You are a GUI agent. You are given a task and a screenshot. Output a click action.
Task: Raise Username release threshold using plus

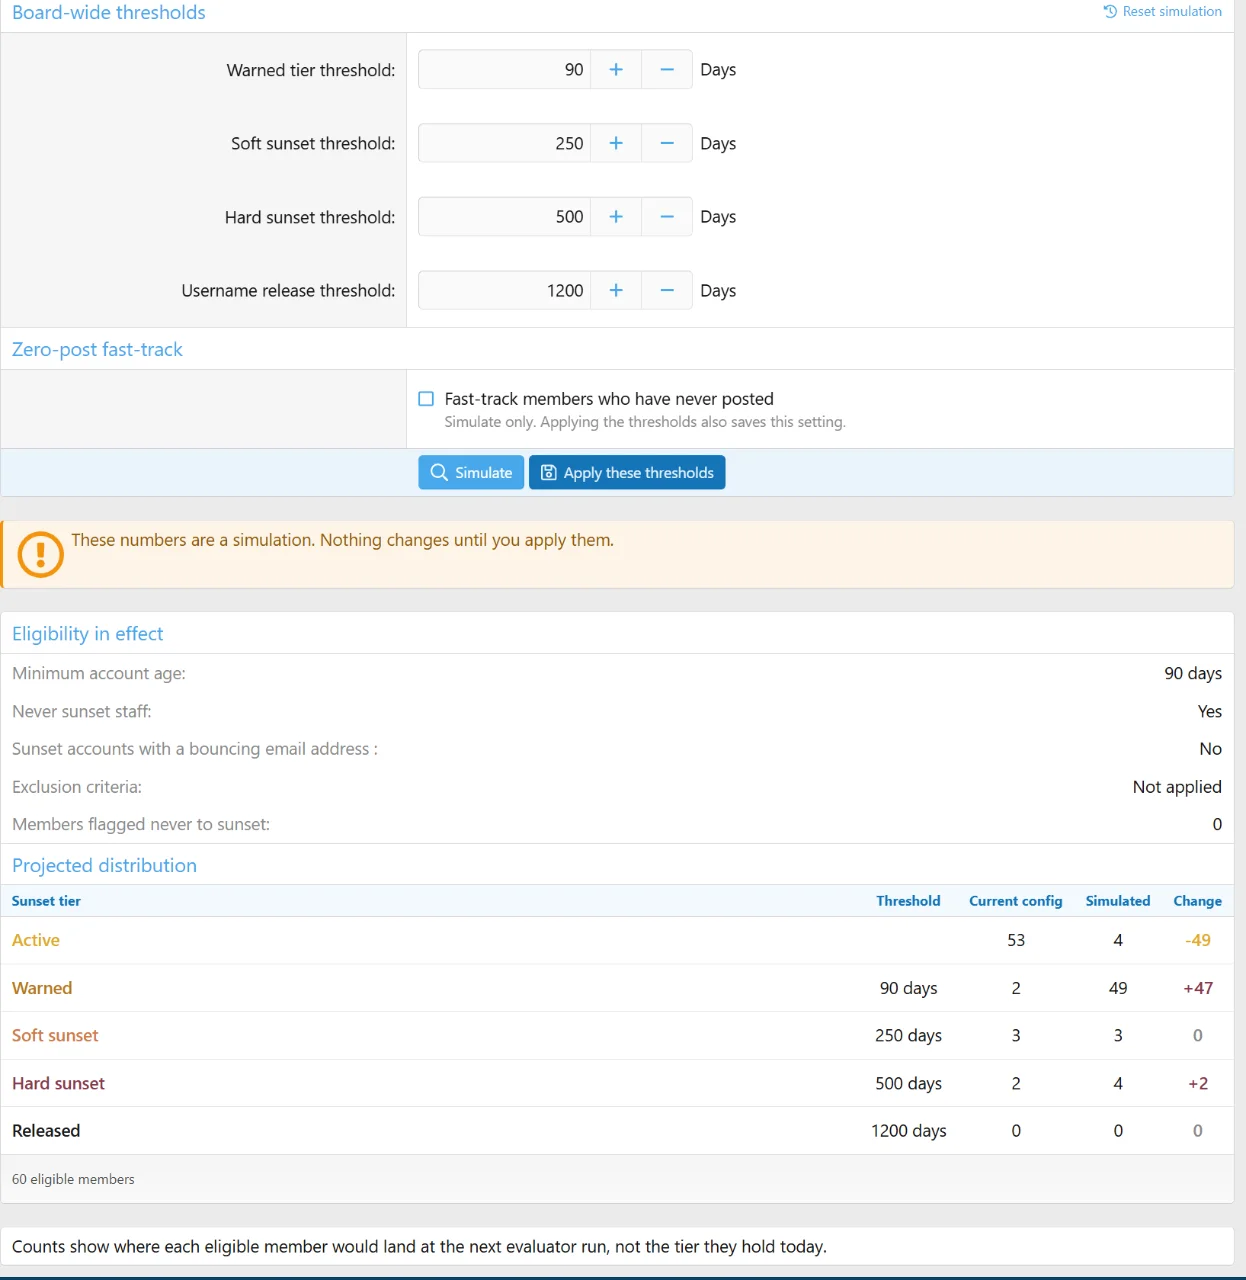[616, 290]
